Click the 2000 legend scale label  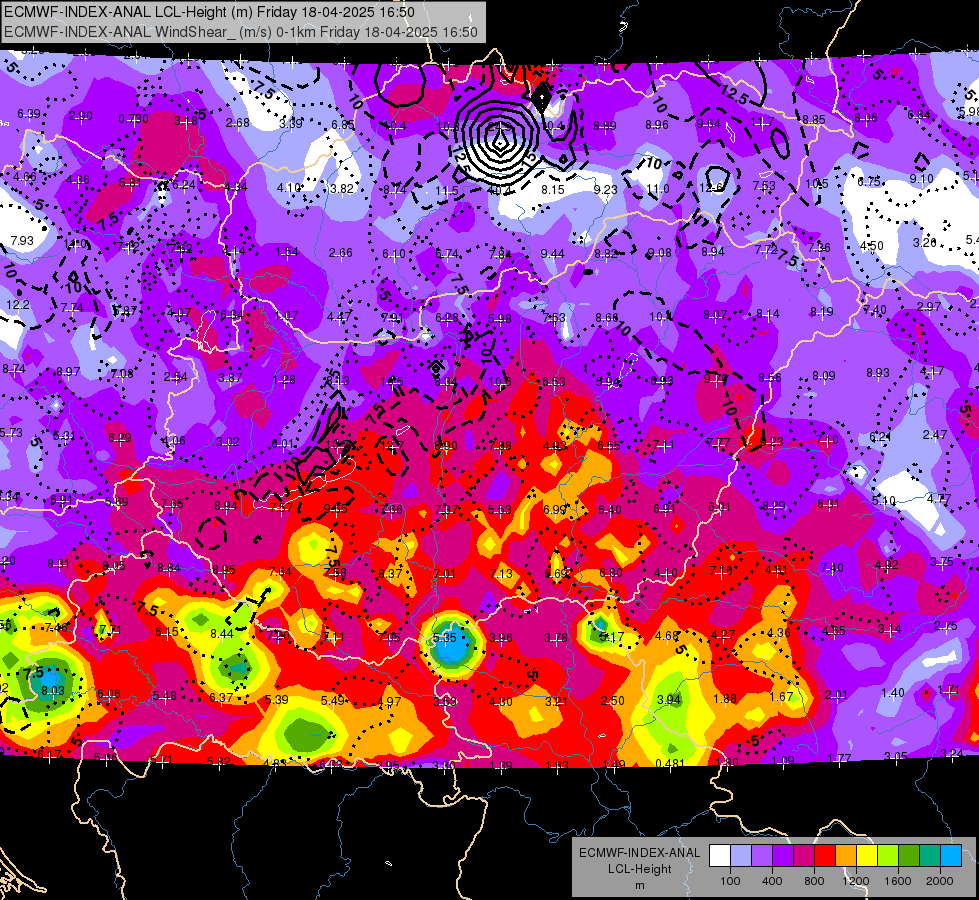[940, 881]
